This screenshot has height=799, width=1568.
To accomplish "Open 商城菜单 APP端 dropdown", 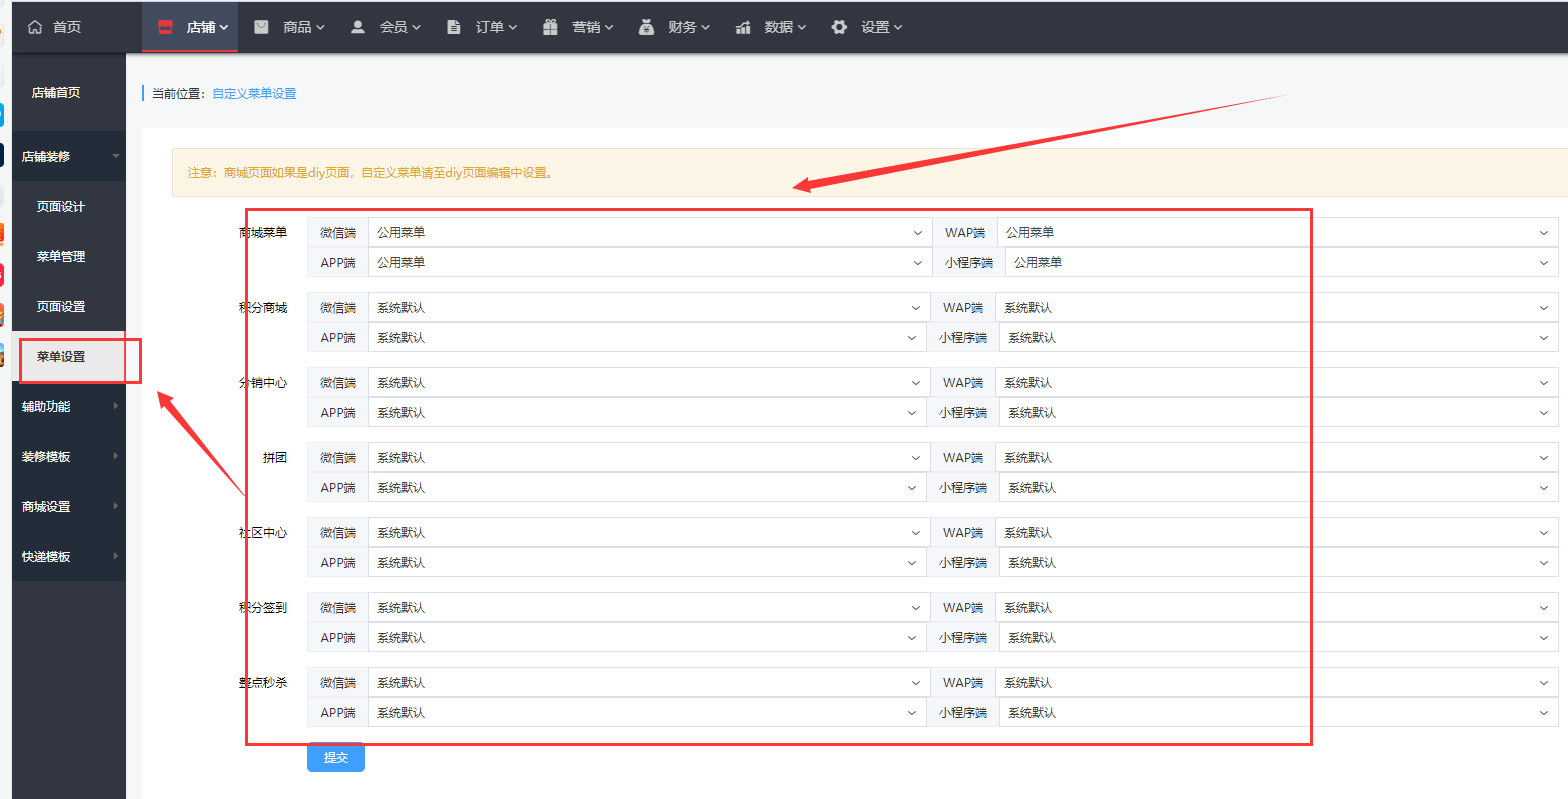I will click(650, 262).
